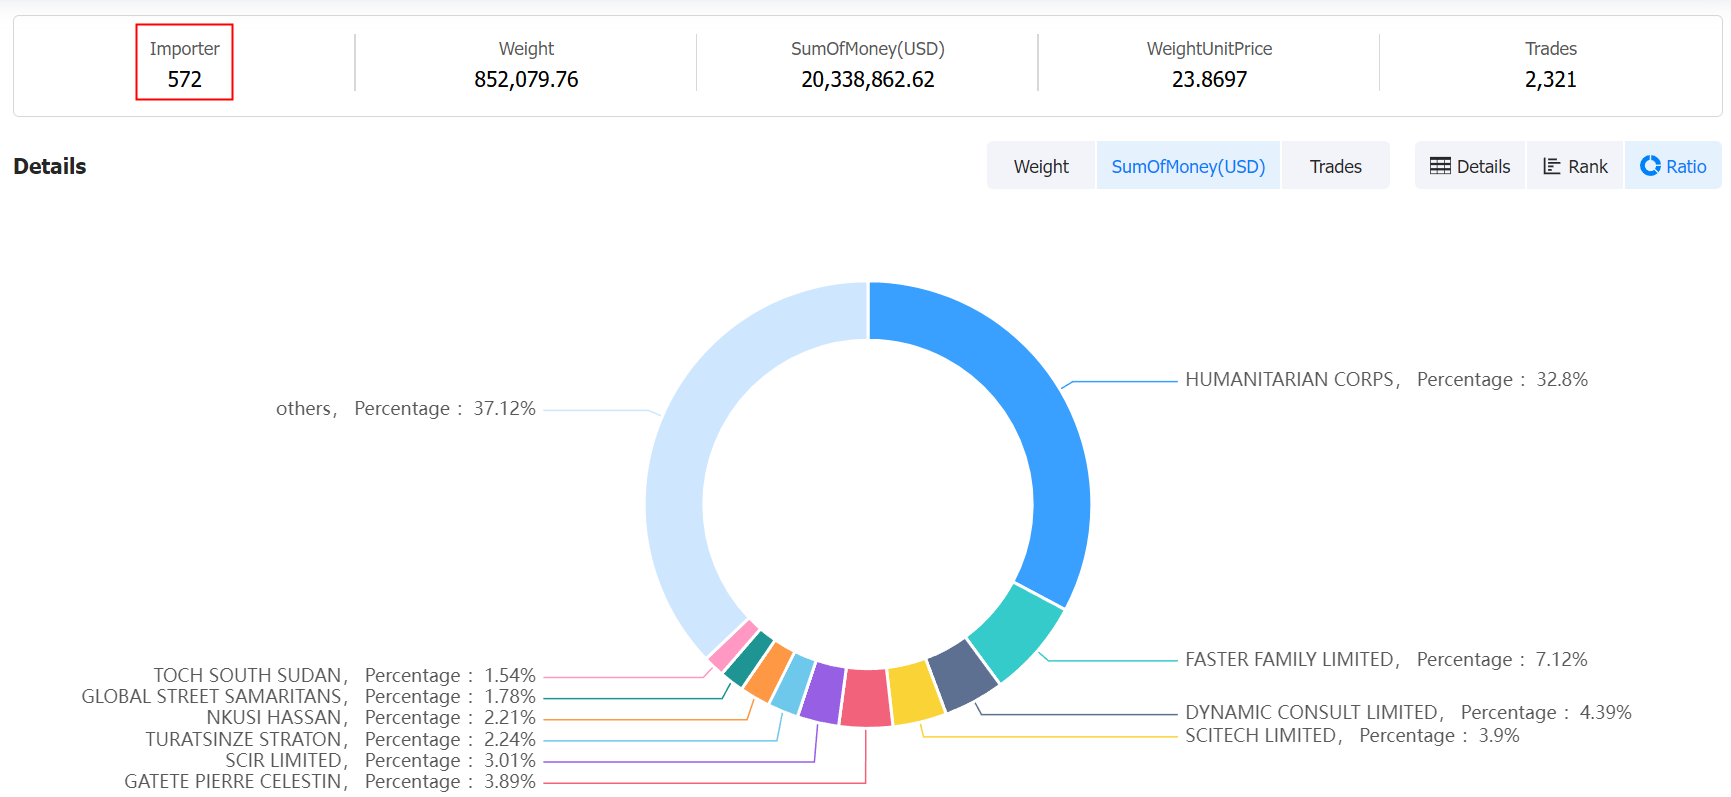The height and width of the screenshot is (797, 1731).
Task: Click the Importer count 572
Action: (x=185, y=80)
